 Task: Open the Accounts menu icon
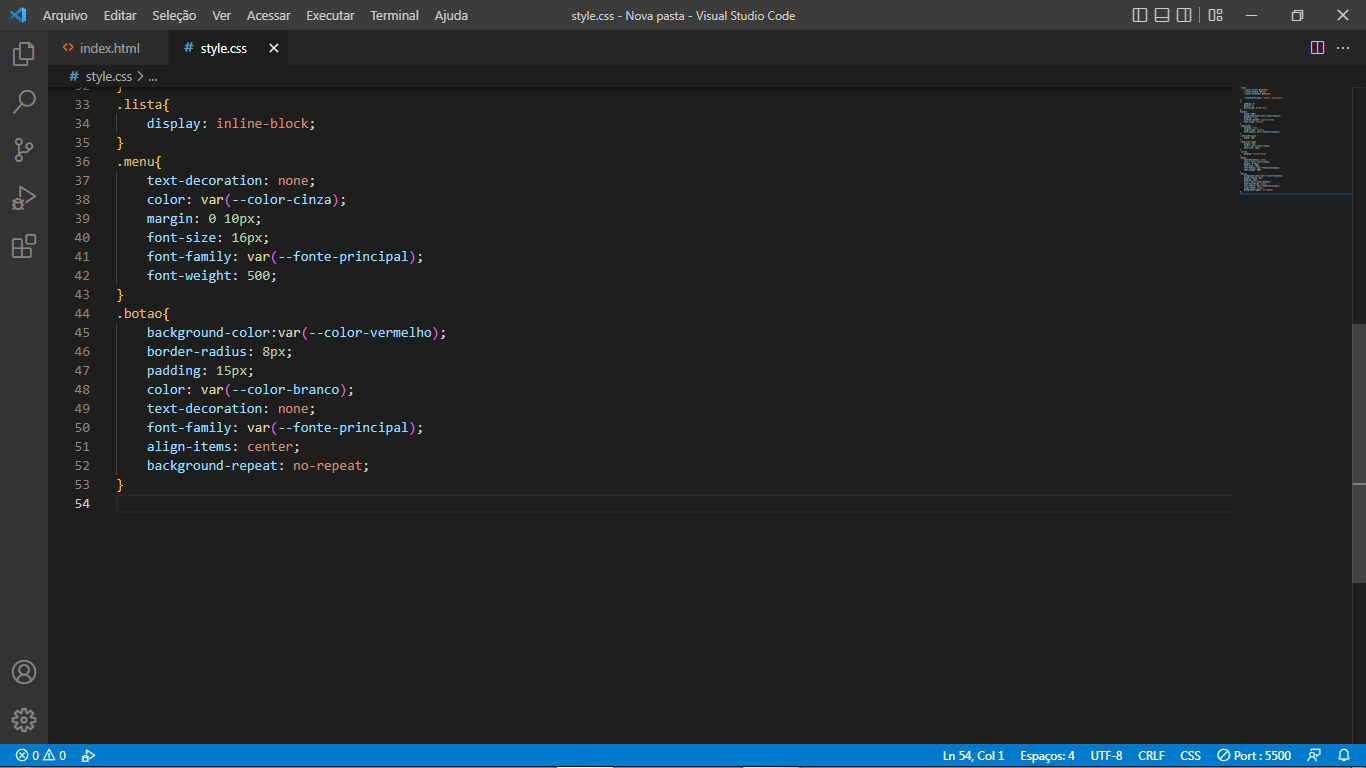pyautogui.click(x=24, y=672)
